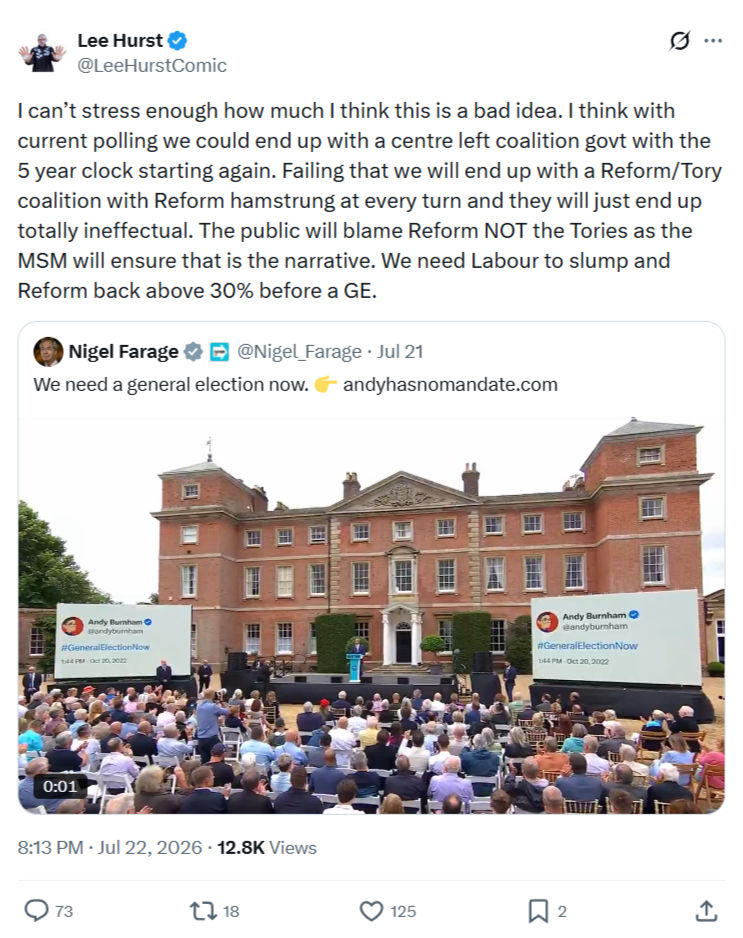
Task: Click the affiliate badge beside Nigel Farage
Action: tap(219, 352)
